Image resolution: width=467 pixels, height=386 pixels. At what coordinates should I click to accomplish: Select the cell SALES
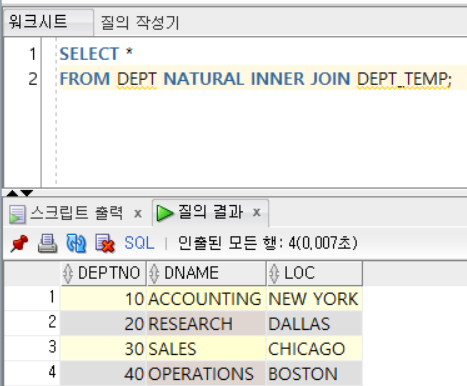206,349
